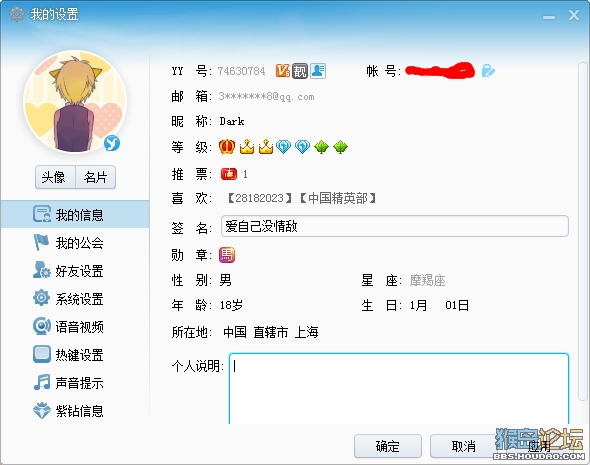Switch to 我的公会 section
The width and height of the screenshot is (590, 465).
75,243
